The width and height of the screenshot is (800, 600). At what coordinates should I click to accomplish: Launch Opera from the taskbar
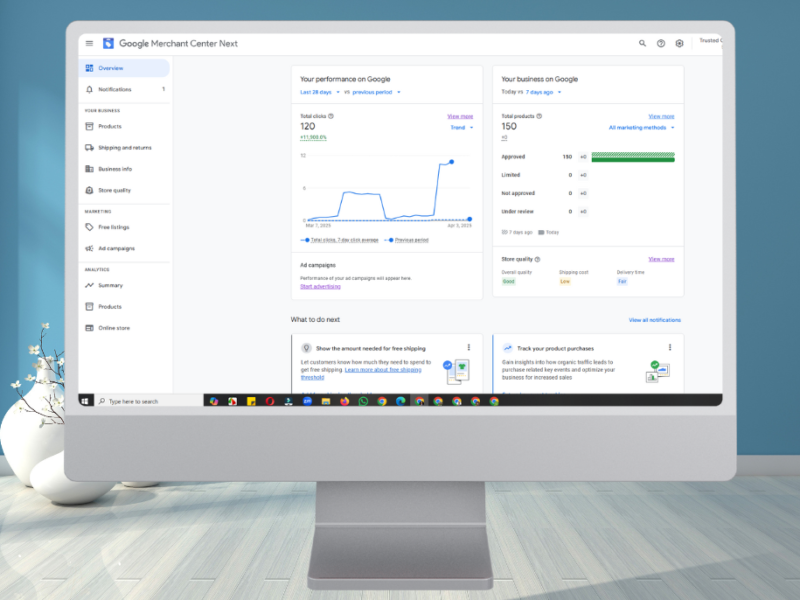(270, 402)
